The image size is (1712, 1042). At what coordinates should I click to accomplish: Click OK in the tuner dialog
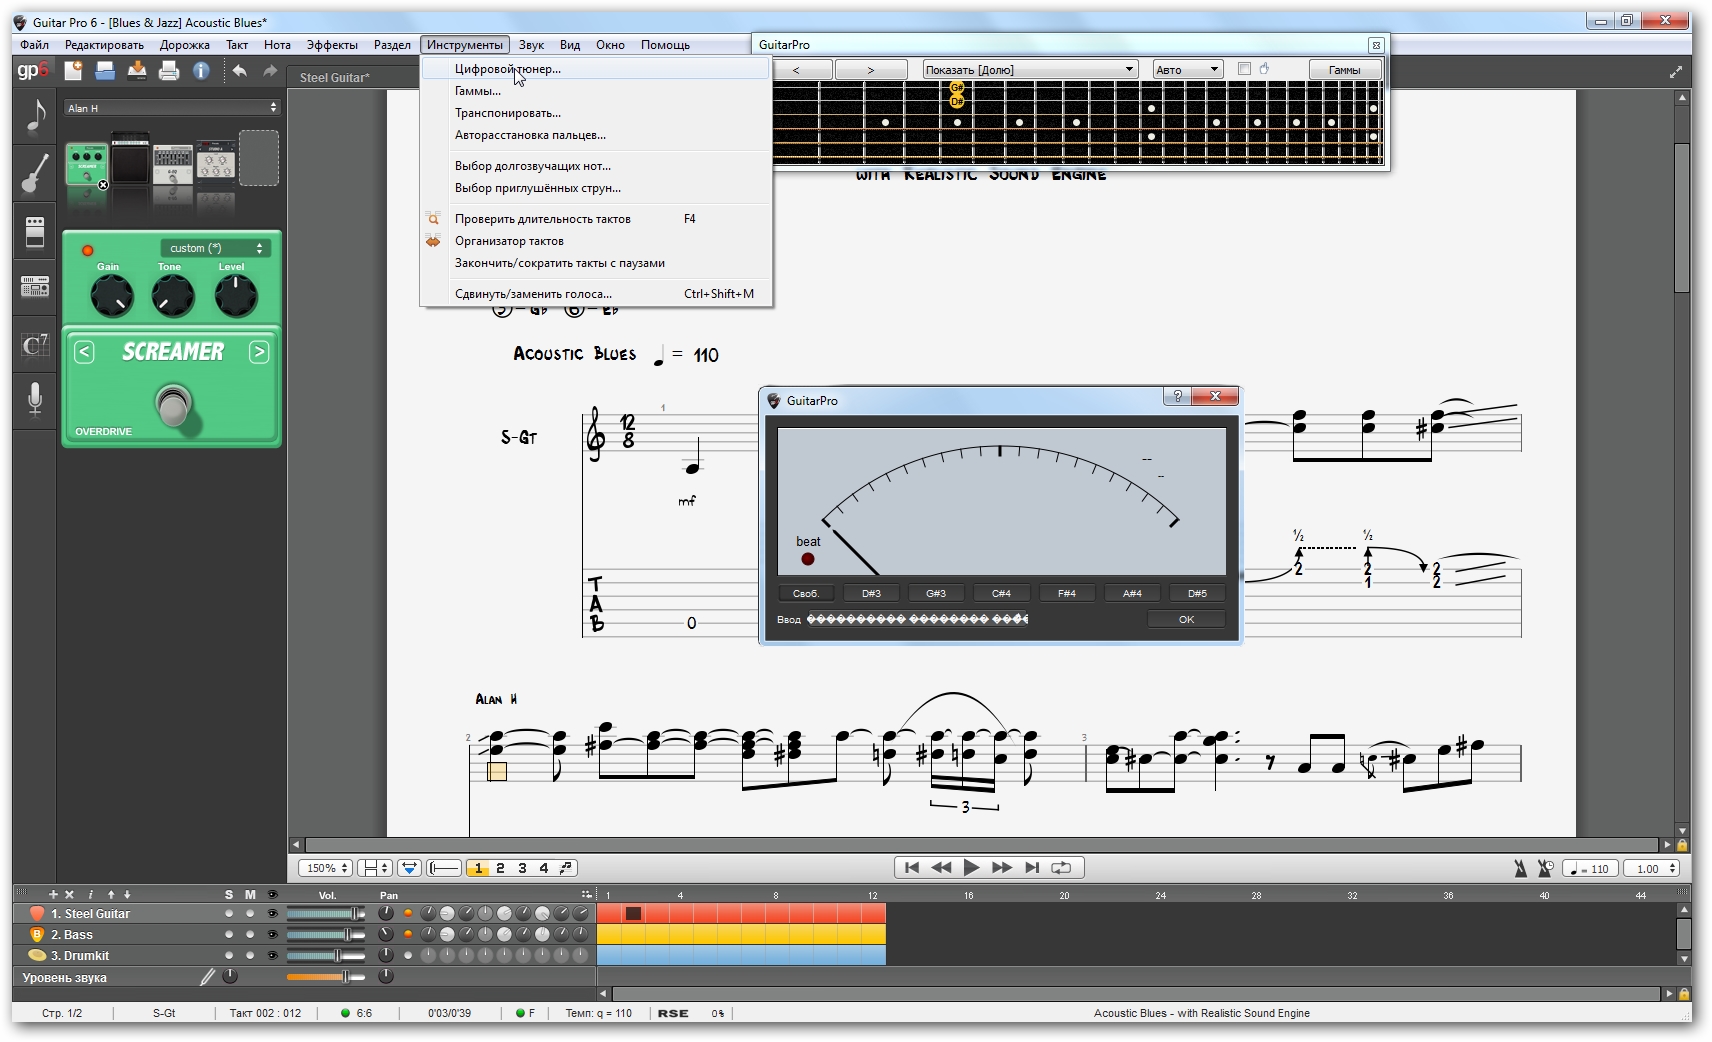tap(1186, 619)
